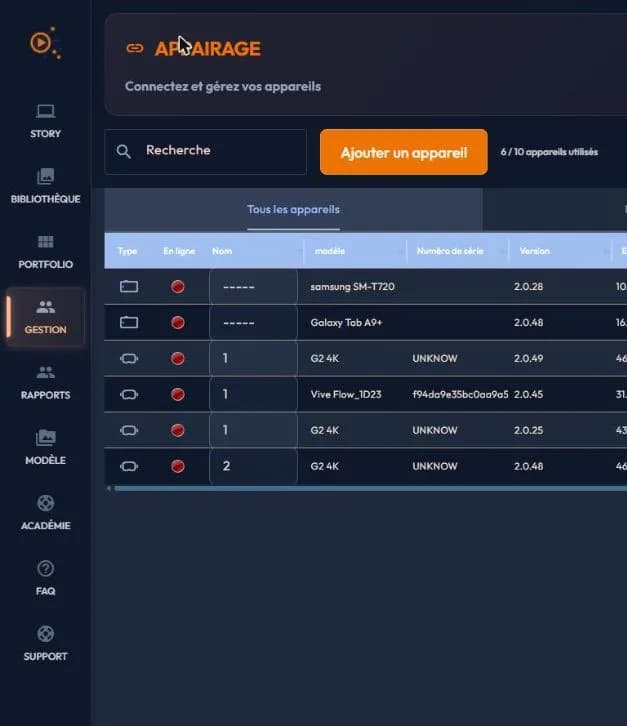This screenshot has width=627, height=726.
Task: Open the Modèle section
Action: click(x=45, y=448)
